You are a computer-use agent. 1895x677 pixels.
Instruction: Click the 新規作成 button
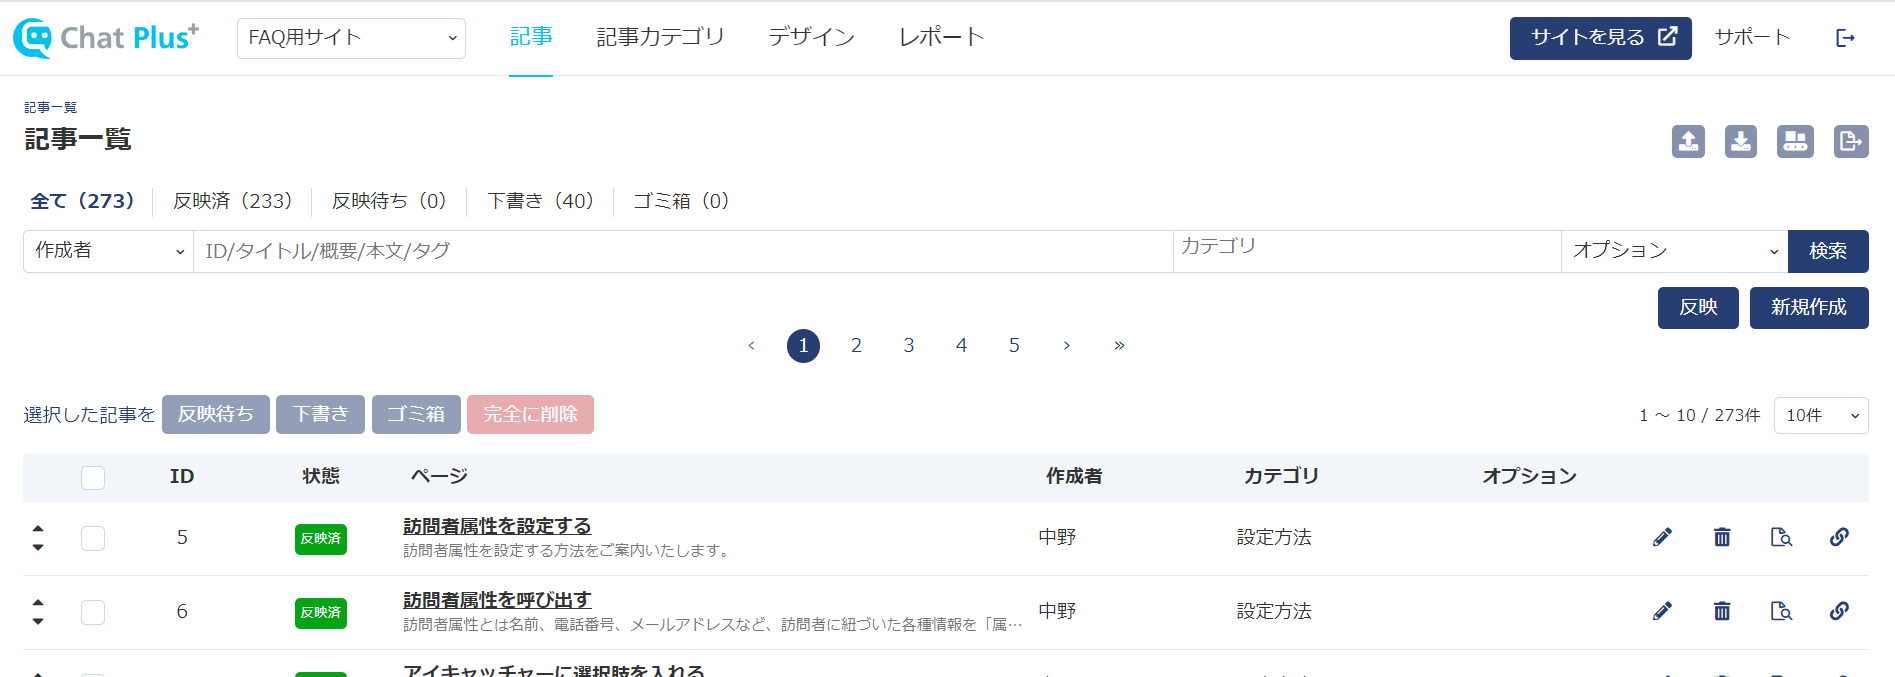(1808, 307)
